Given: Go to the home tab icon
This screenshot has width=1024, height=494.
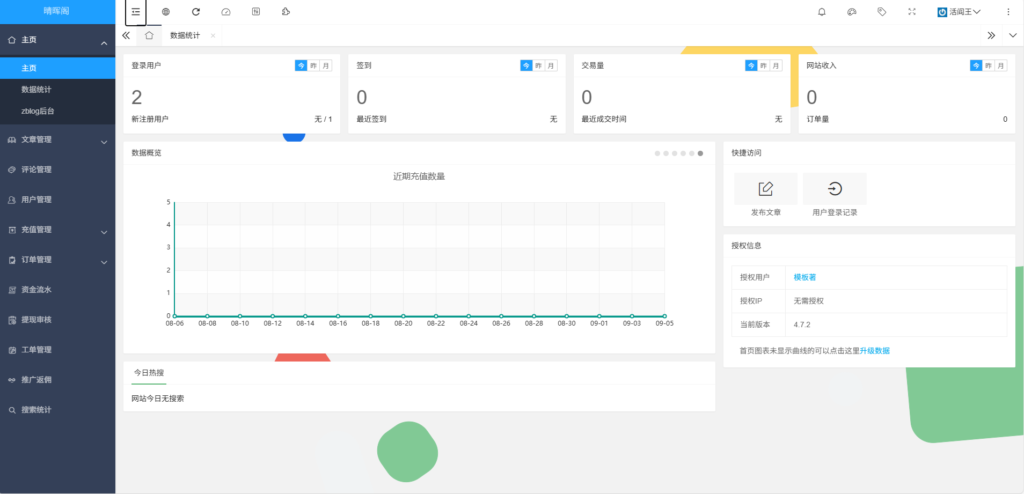Looking at the screenshot, I should click(x=149, y=35).
